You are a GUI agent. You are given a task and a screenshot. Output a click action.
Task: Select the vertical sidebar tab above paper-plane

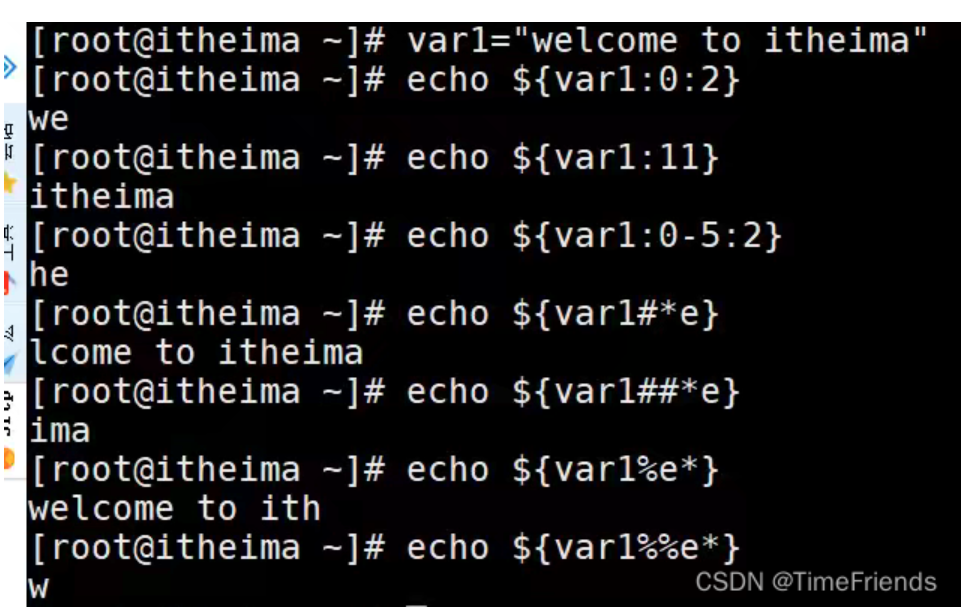(9, 332)
